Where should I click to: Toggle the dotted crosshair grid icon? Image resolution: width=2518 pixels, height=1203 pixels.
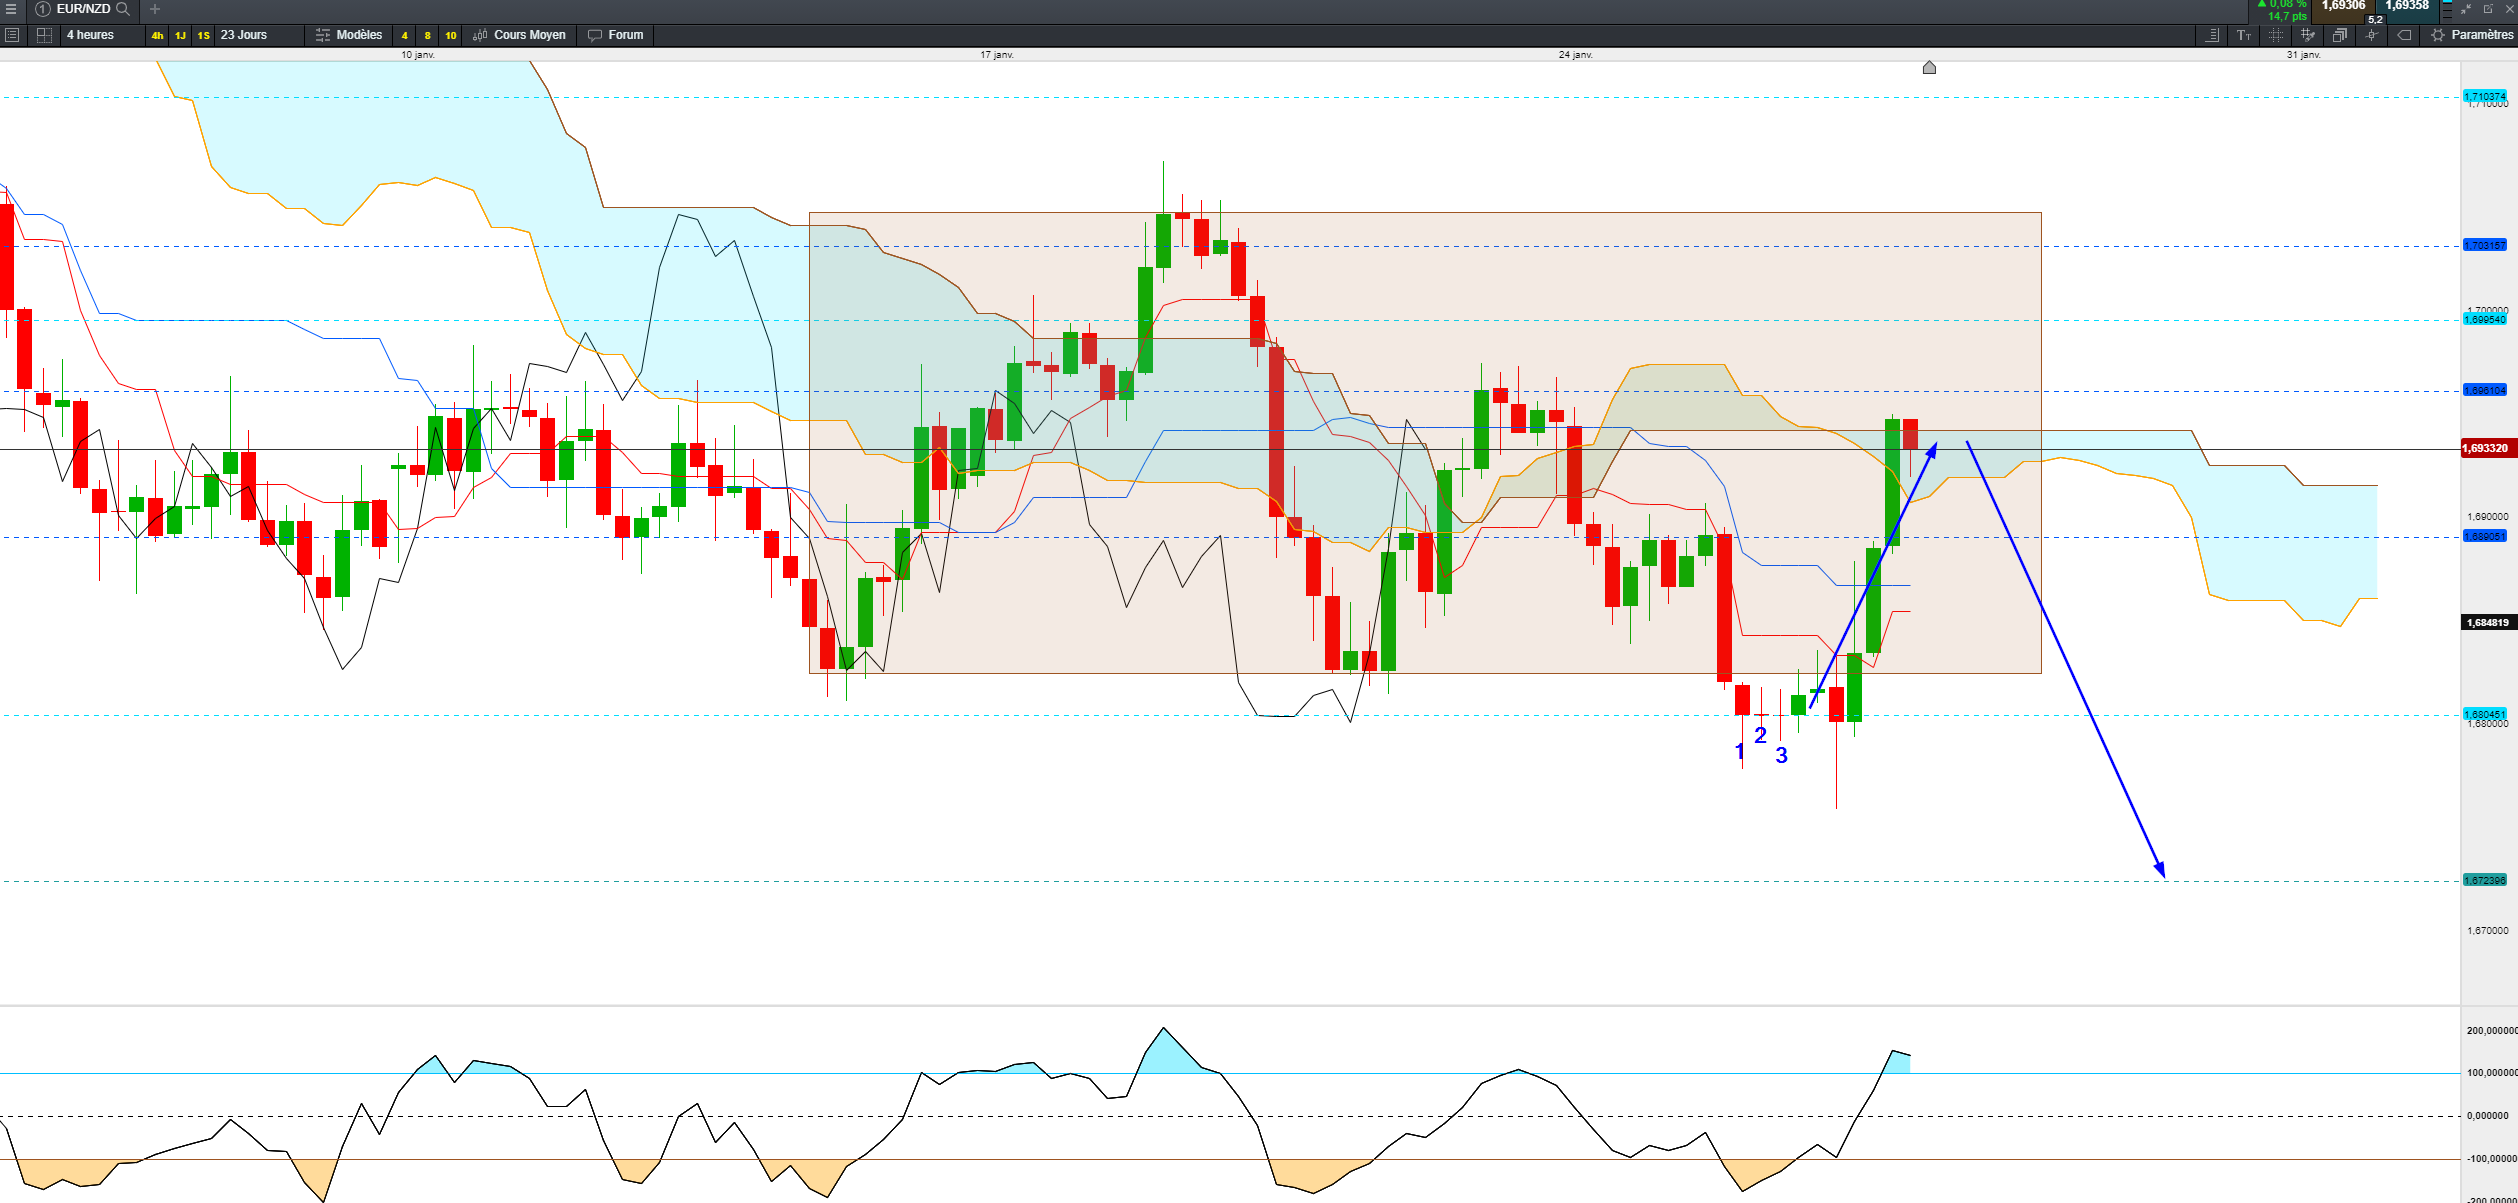click(2276, 35)
